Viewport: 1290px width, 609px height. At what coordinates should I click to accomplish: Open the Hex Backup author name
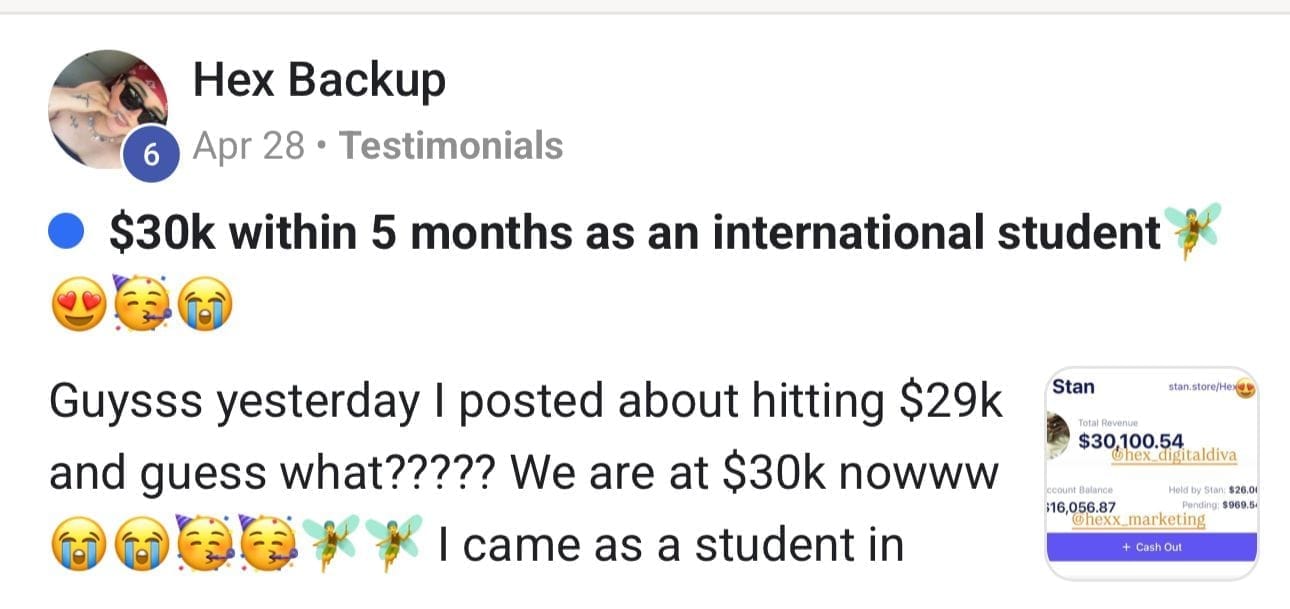pos(319,80)
